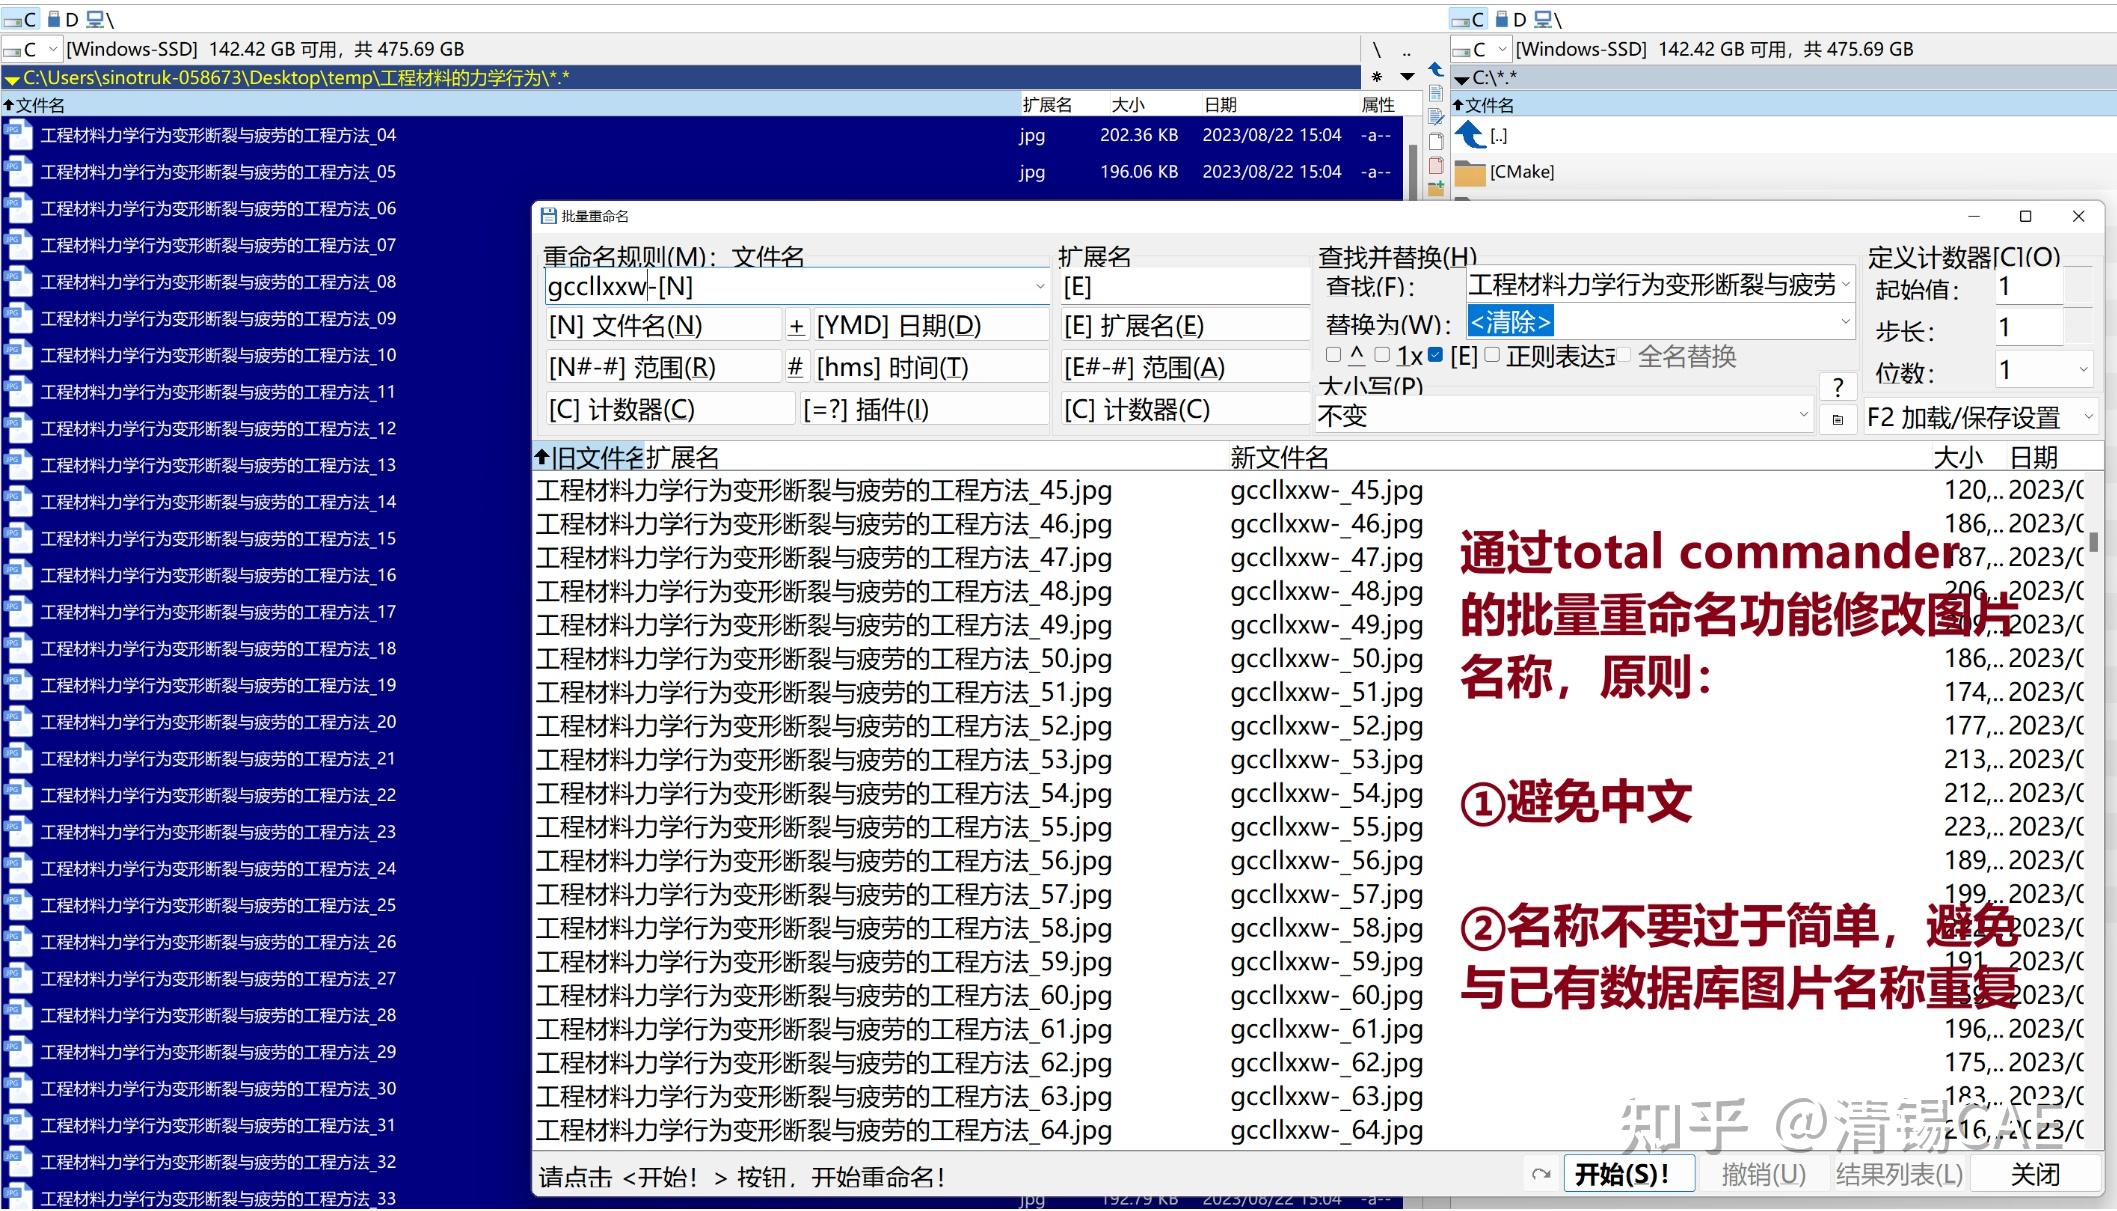This screenshot has width=2117, height=1211.
Task: Click 开始(S)! to start renaming
Action: tap(1628, 1175)
